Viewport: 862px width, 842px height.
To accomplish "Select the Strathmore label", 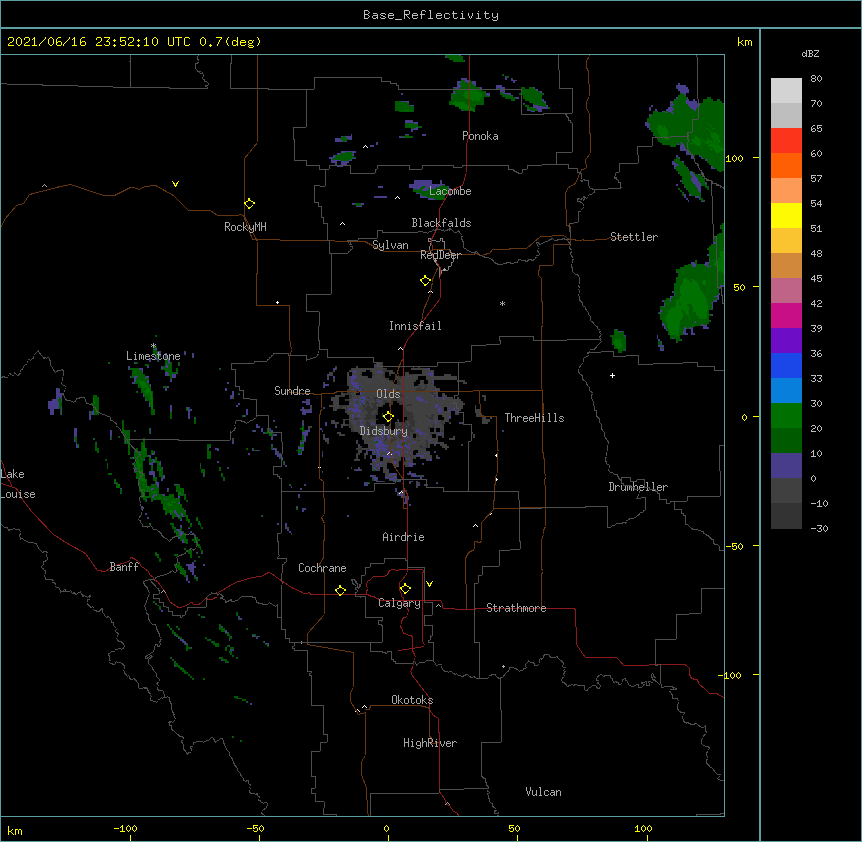I will click(x=516, y=608).
